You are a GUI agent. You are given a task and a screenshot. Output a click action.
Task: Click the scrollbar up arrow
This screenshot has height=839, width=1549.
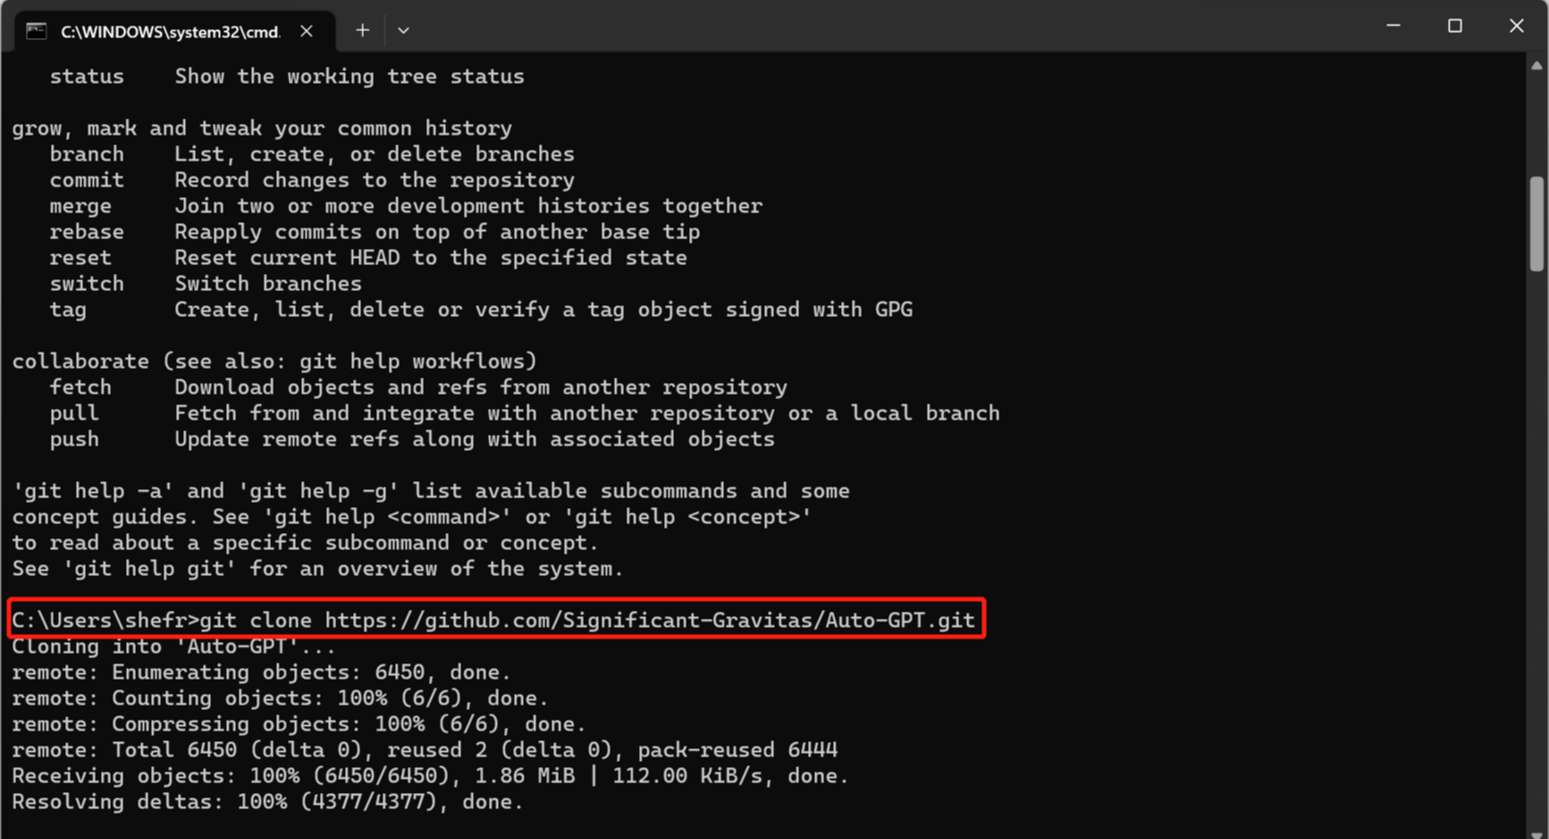click(1537, 65)
